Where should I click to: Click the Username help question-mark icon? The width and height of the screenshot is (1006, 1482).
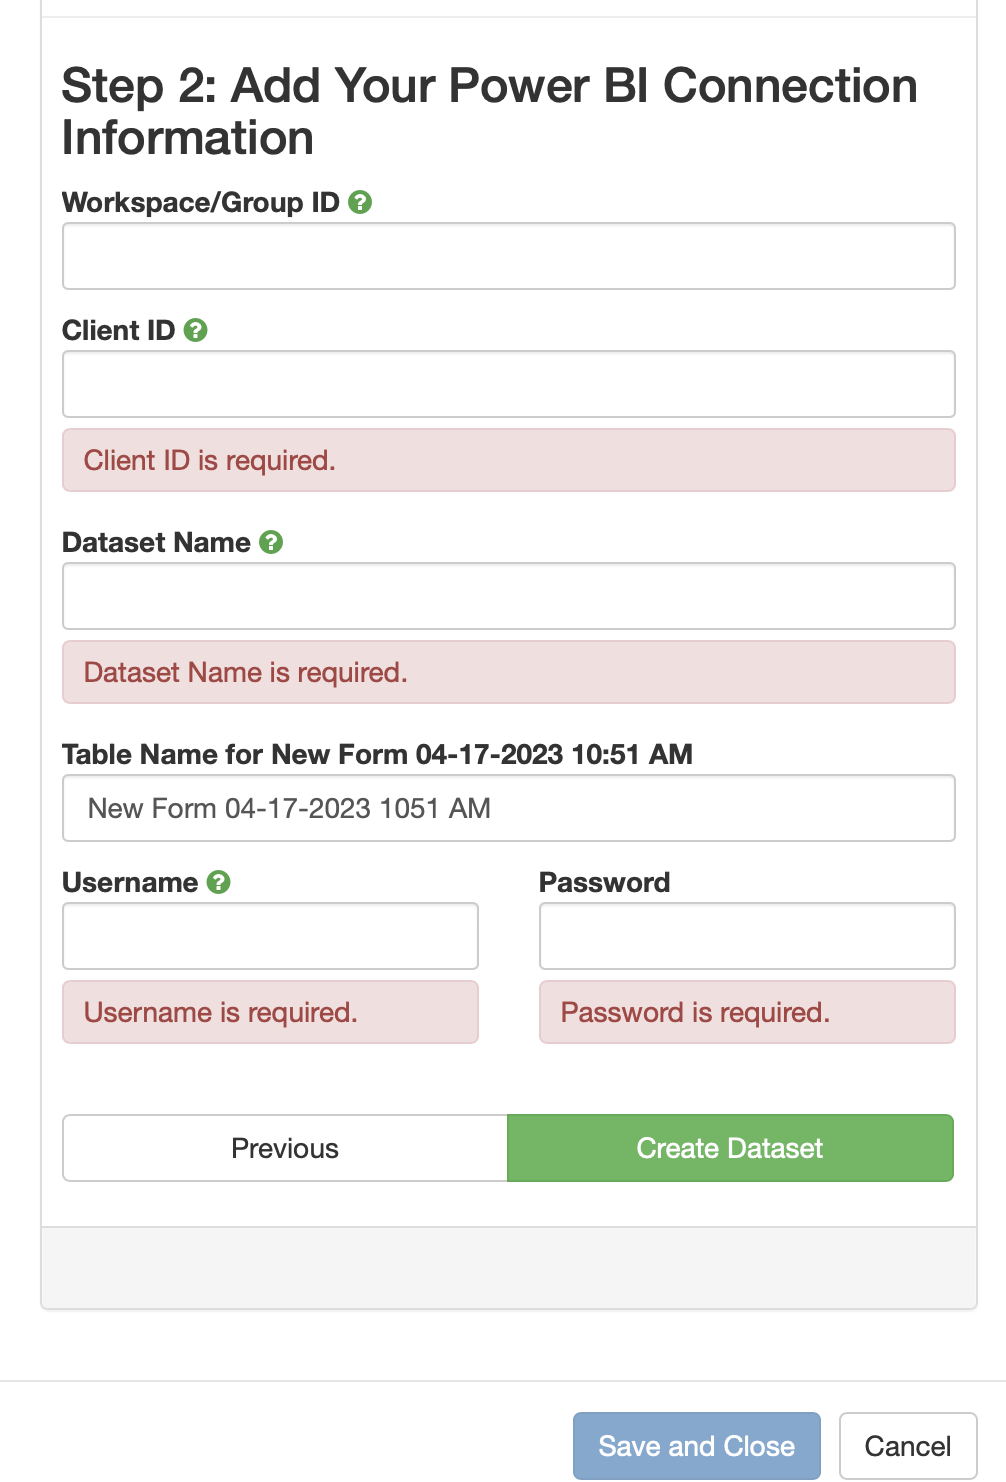pos(219,882)
